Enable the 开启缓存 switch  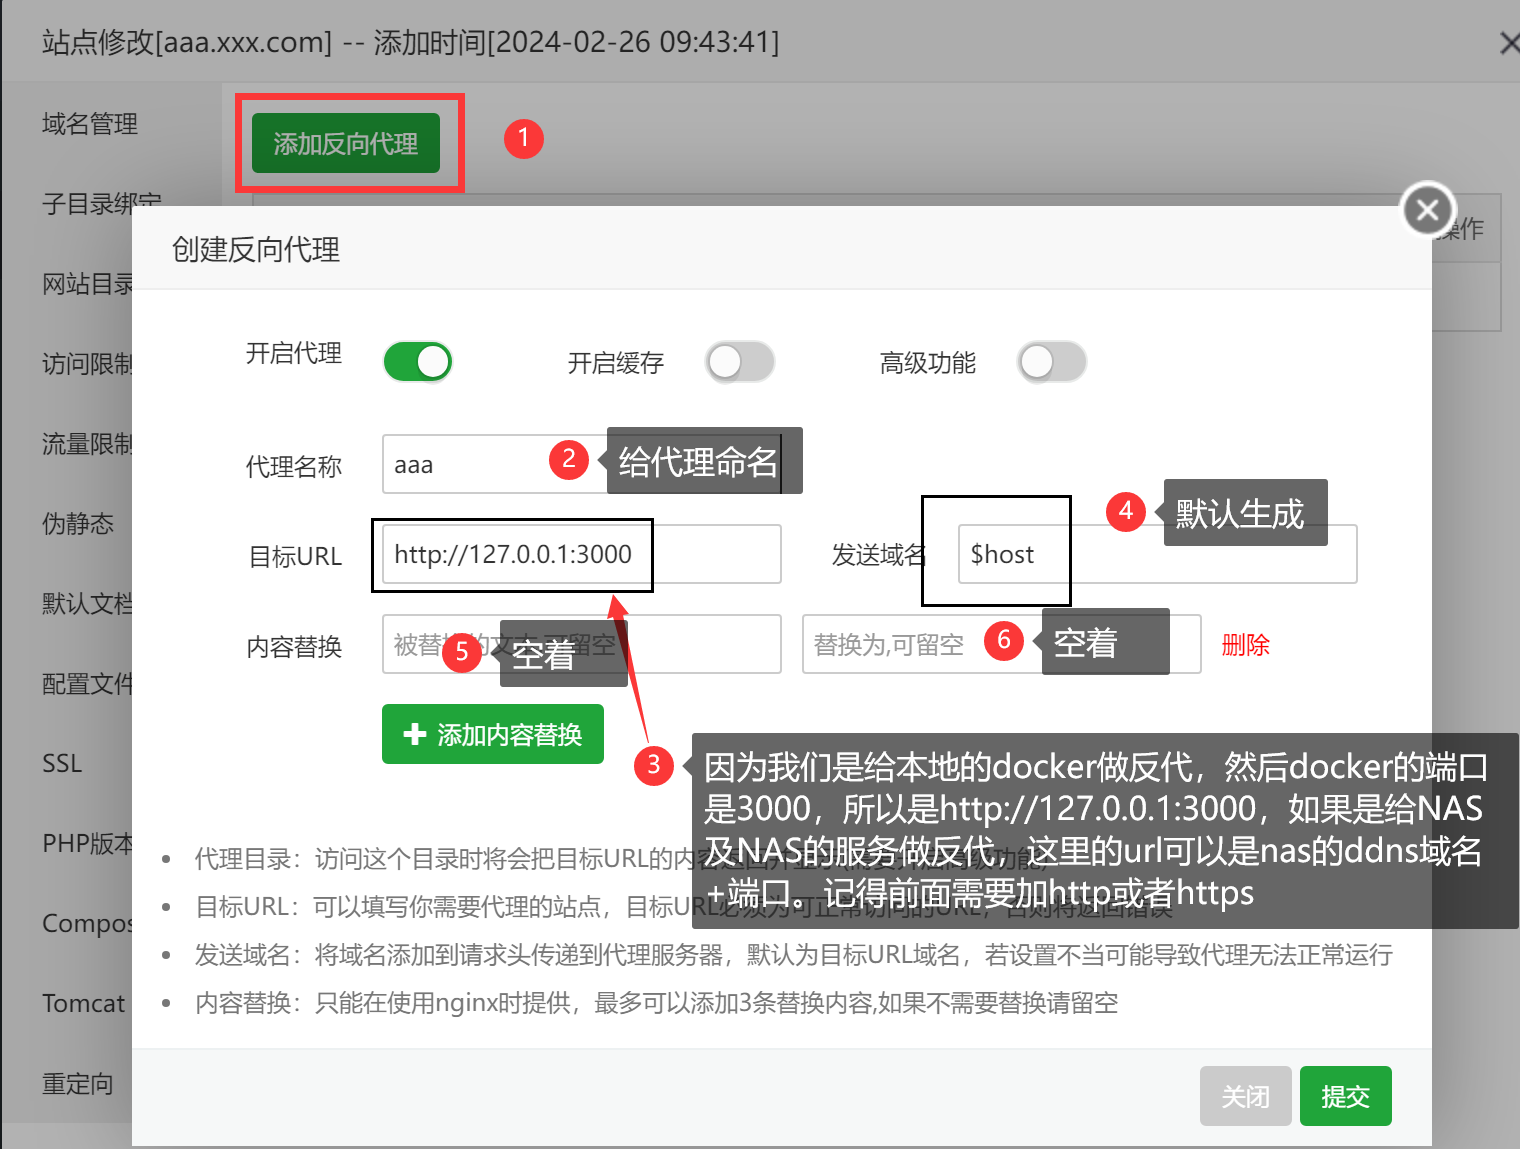740,362
